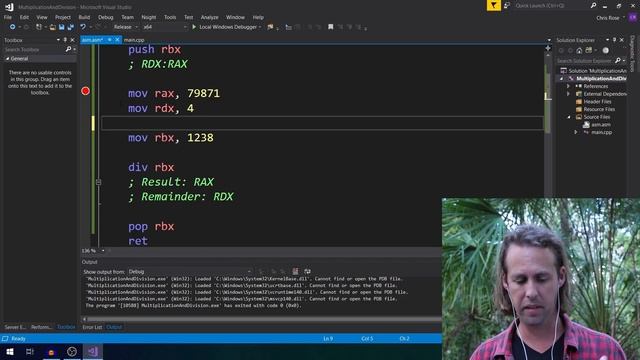Open the Chris Rose account dropdown
This screenshot has width=640, height=360.
(610, 18)
